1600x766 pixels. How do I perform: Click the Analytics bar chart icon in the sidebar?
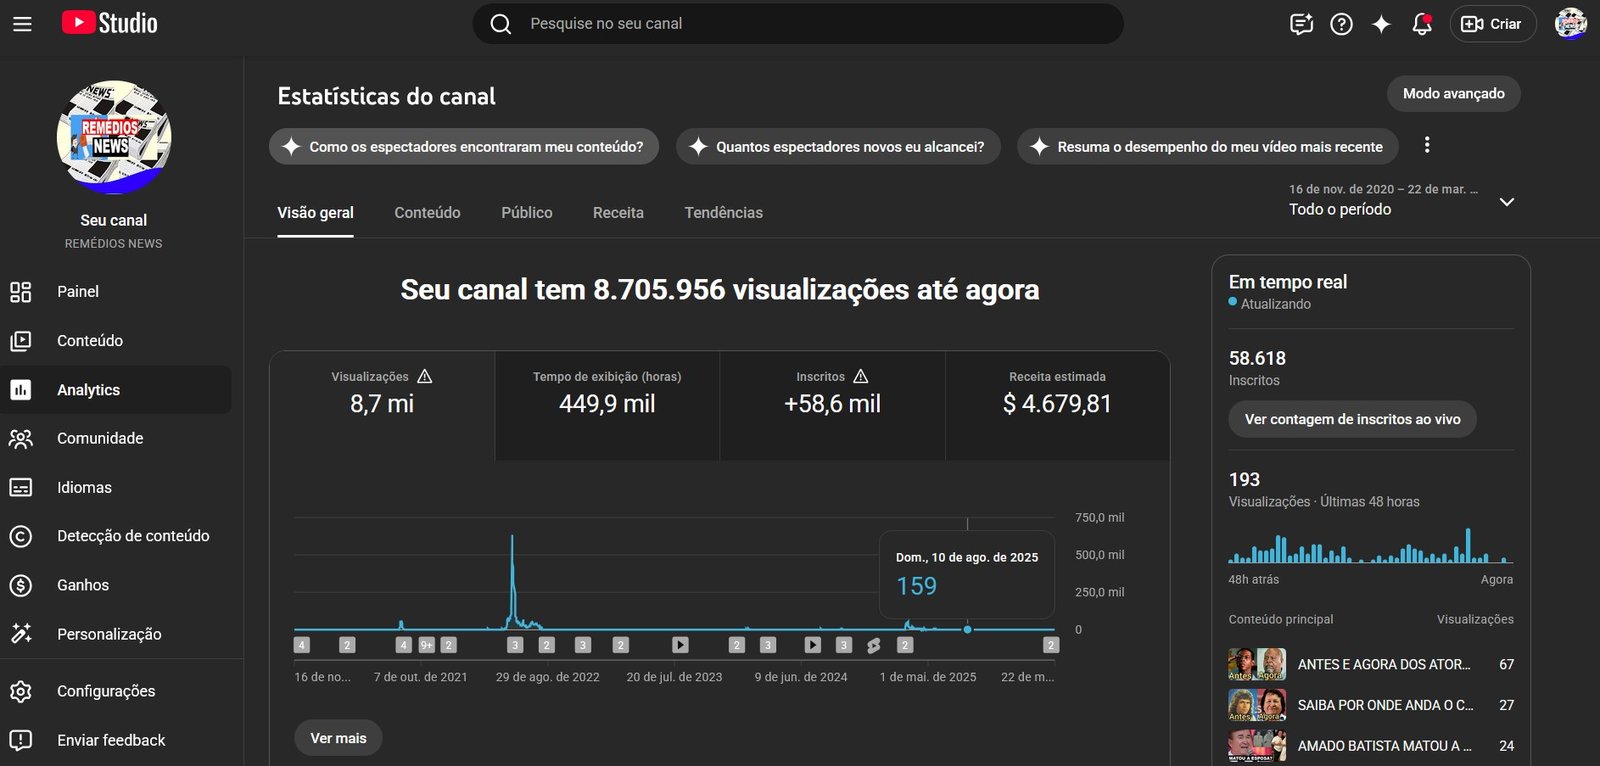coord(21,390)
